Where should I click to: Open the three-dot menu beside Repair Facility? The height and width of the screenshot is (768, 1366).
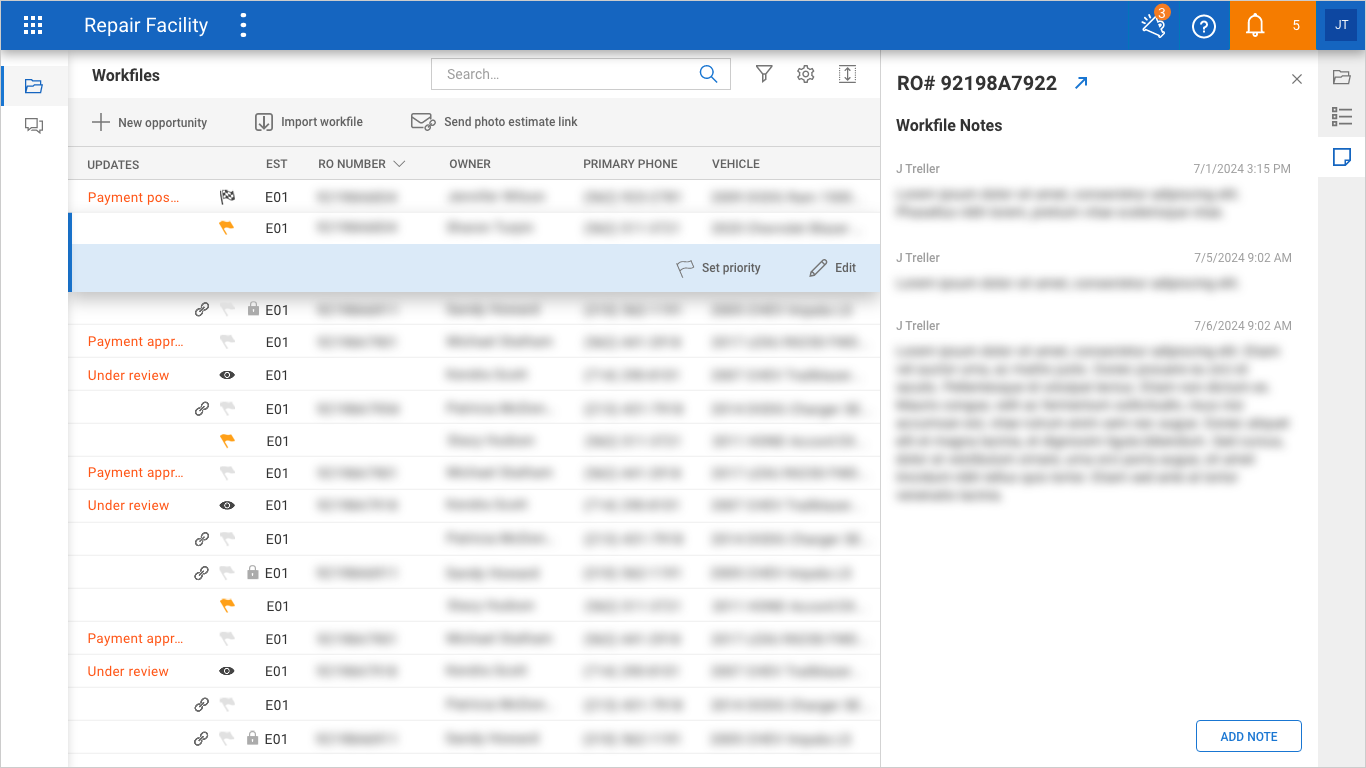pyautogui.click(x=244, y=26)
